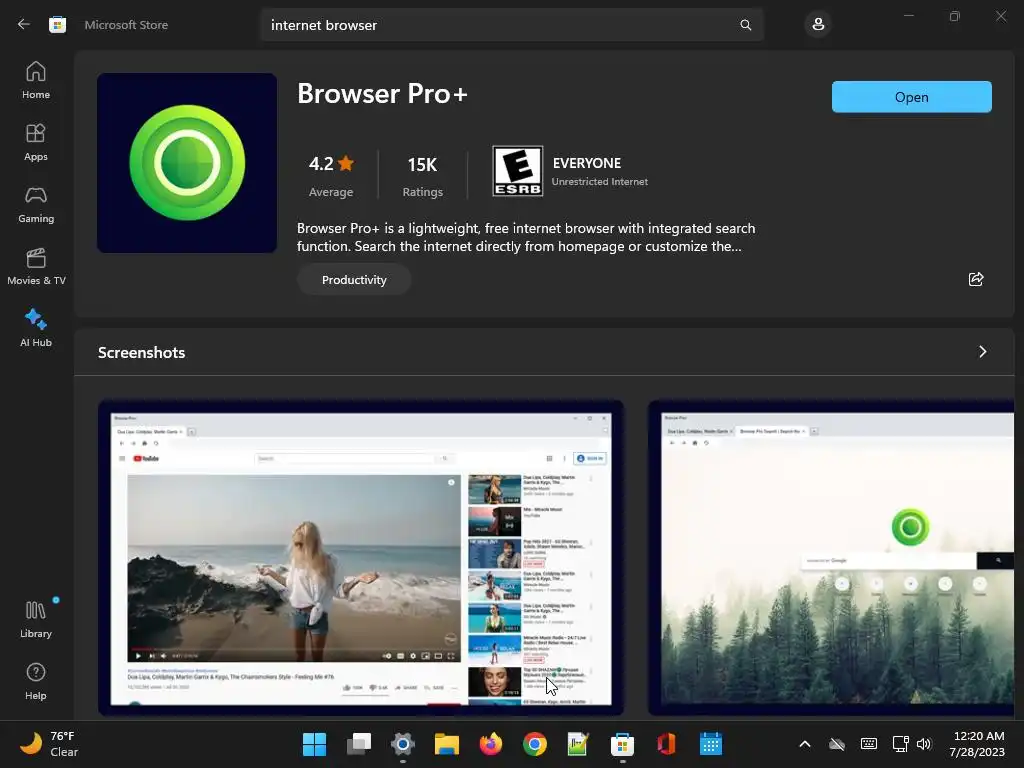Open Movies & TV section
The width and height of the screenshot is (1024, 768).
[x=36, y=266]
